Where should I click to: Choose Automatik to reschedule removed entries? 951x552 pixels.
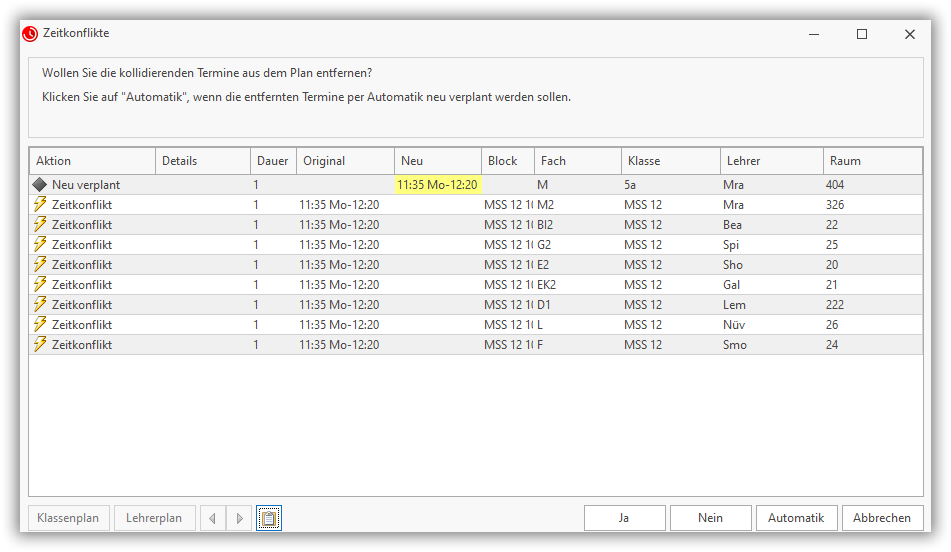(796, 518)
